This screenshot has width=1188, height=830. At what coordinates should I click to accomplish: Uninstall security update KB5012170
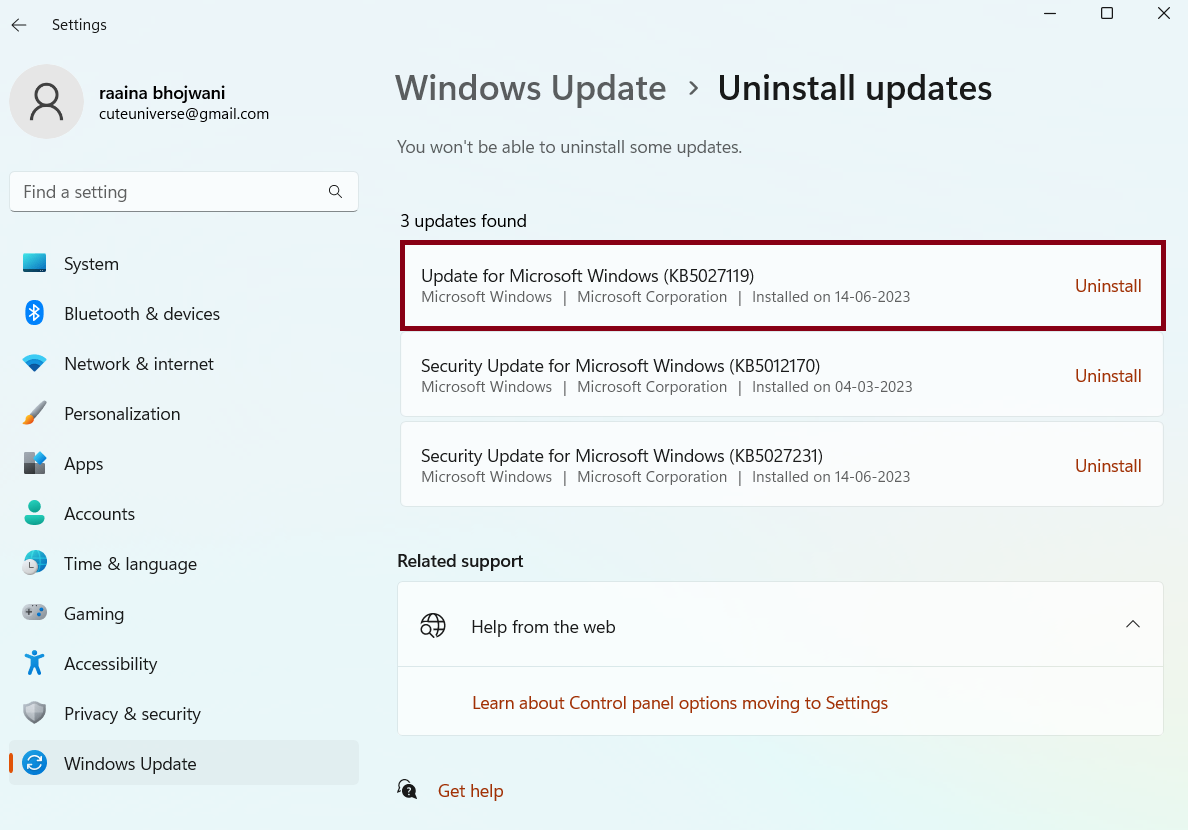pyautogui.click(x=1108, y=376)
